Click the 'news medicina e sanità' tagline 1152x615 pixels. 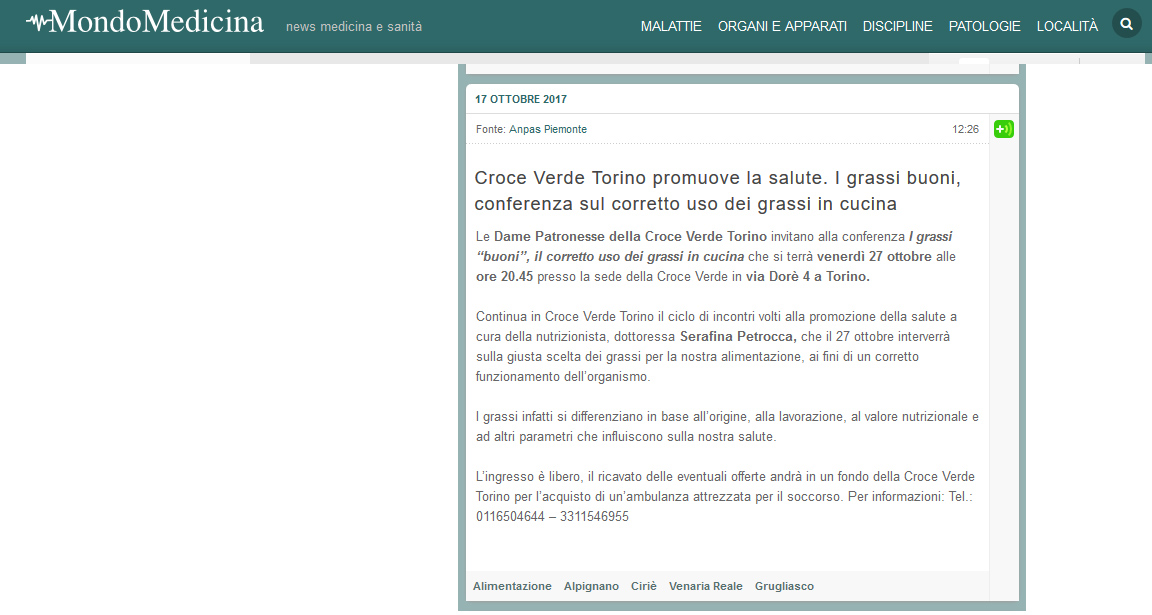tap(354, 27)
